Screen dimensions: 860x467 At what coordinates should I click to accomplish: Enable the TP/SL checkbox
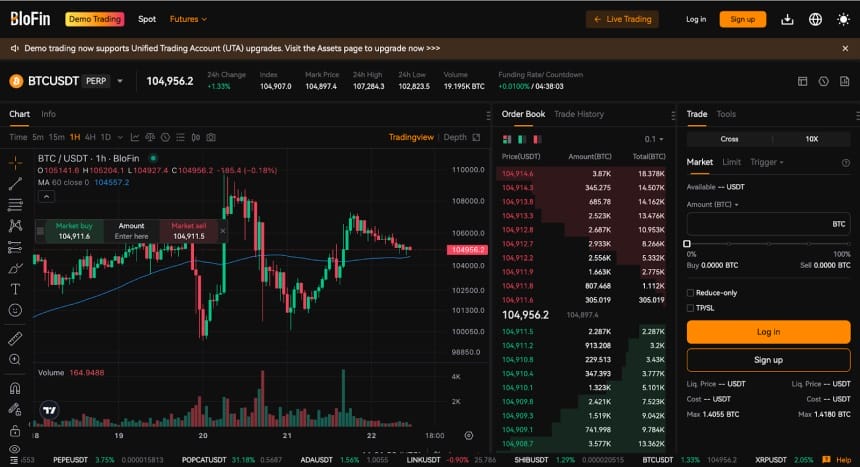691,308
